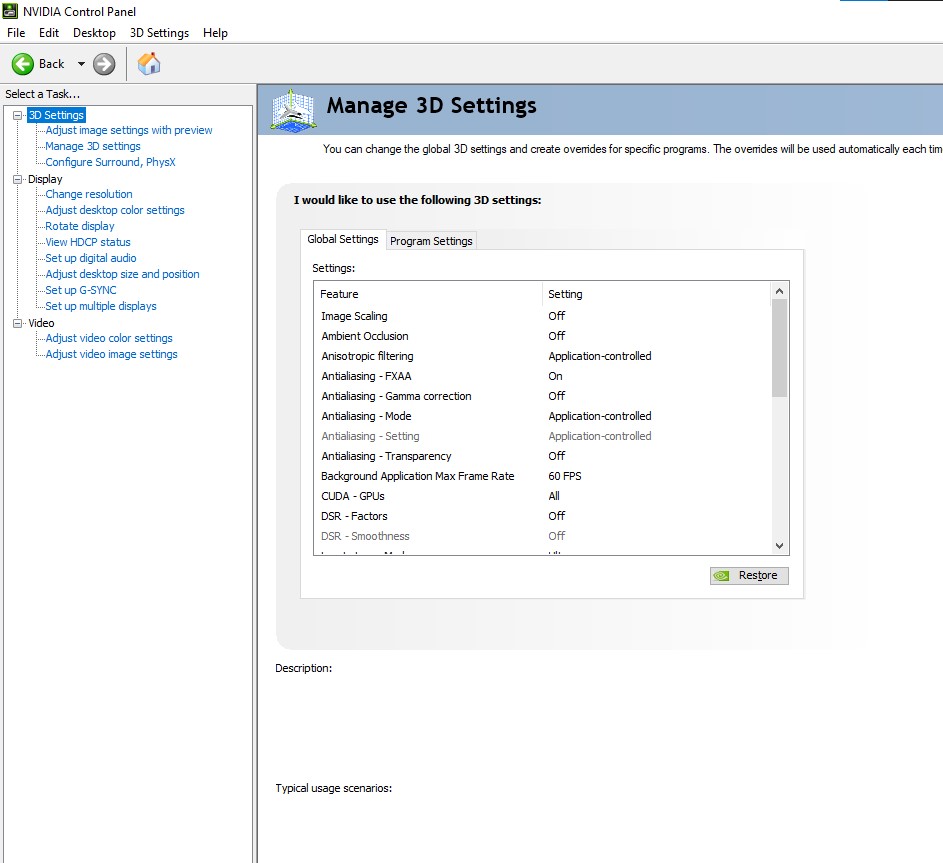Open Rotate display task
The width and height of the screenshot is (943, 863).
pos(80,226)
